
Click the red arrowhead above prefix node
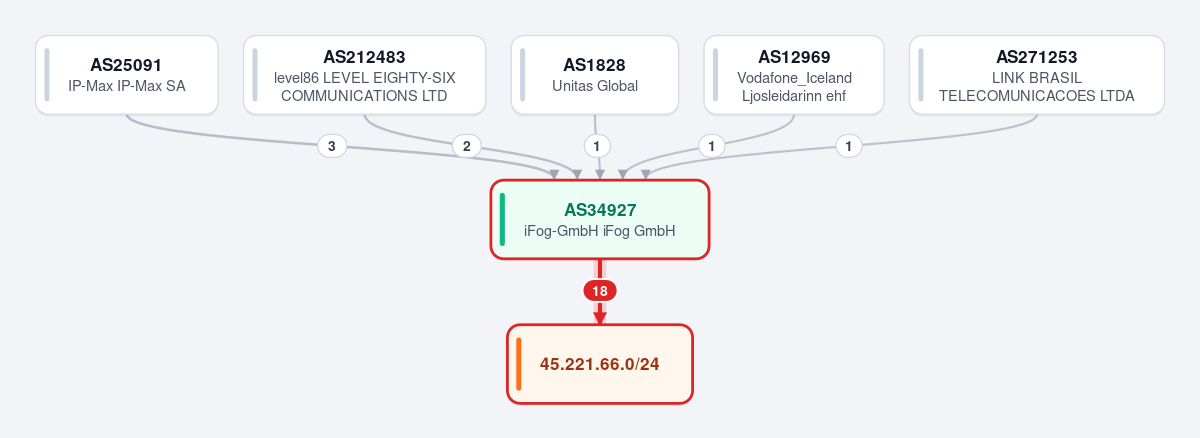point(600,318)
